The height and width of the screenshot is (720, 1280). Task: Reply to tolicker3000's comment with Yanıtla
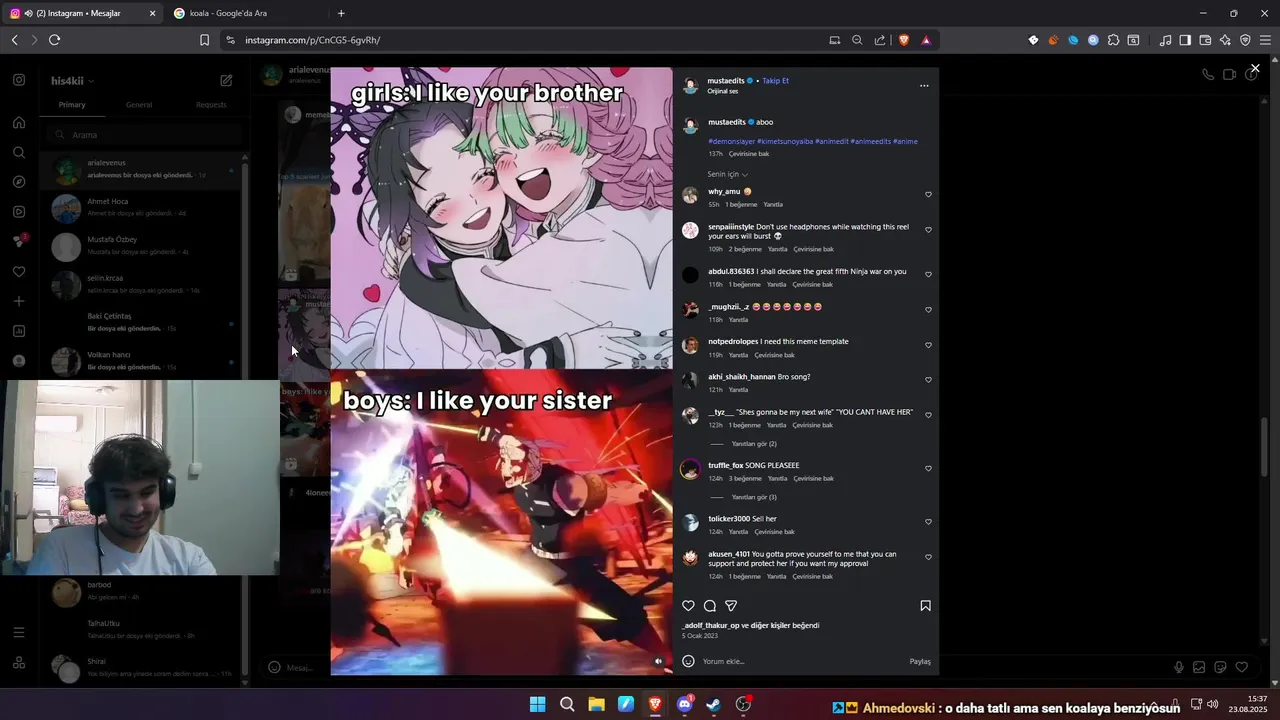(738, 532)
